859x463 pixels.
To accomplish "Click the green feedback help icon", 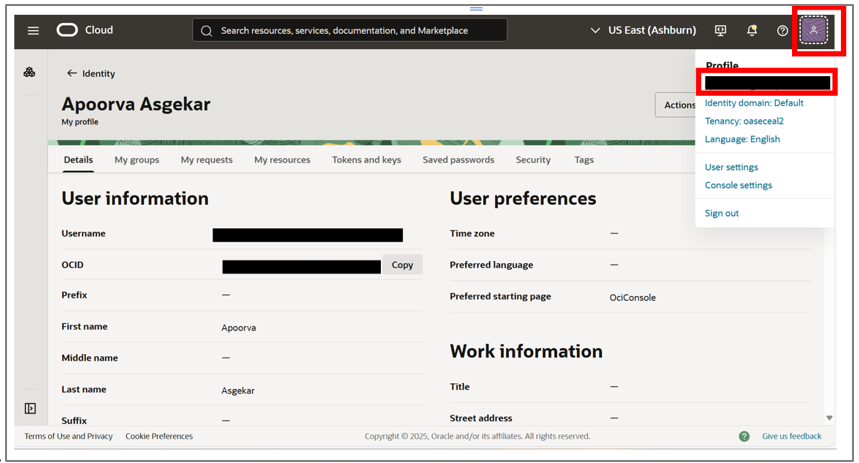I will click(744, 436).
